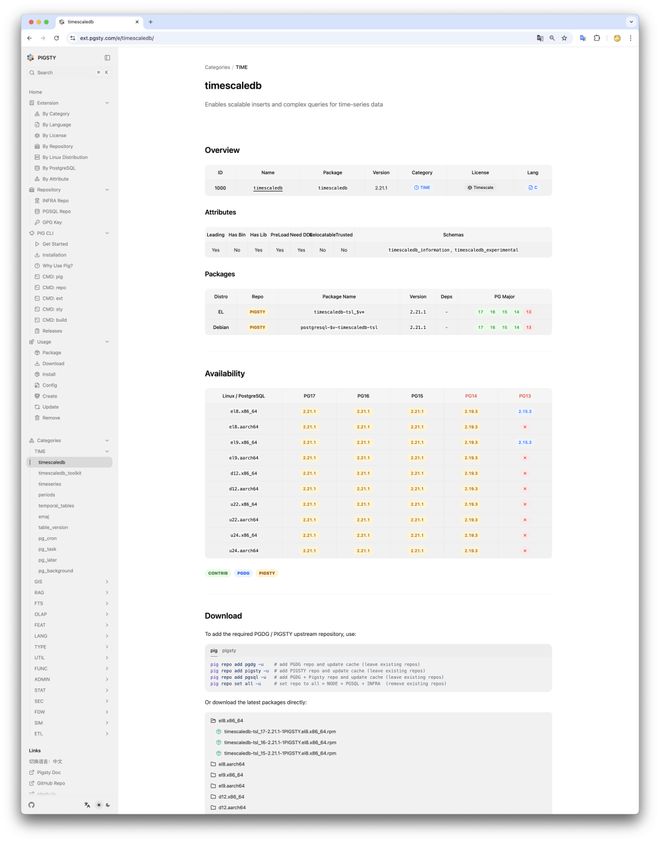Click the By License icon
Viewport: 660px width, 842px height.
coord(37,135)
